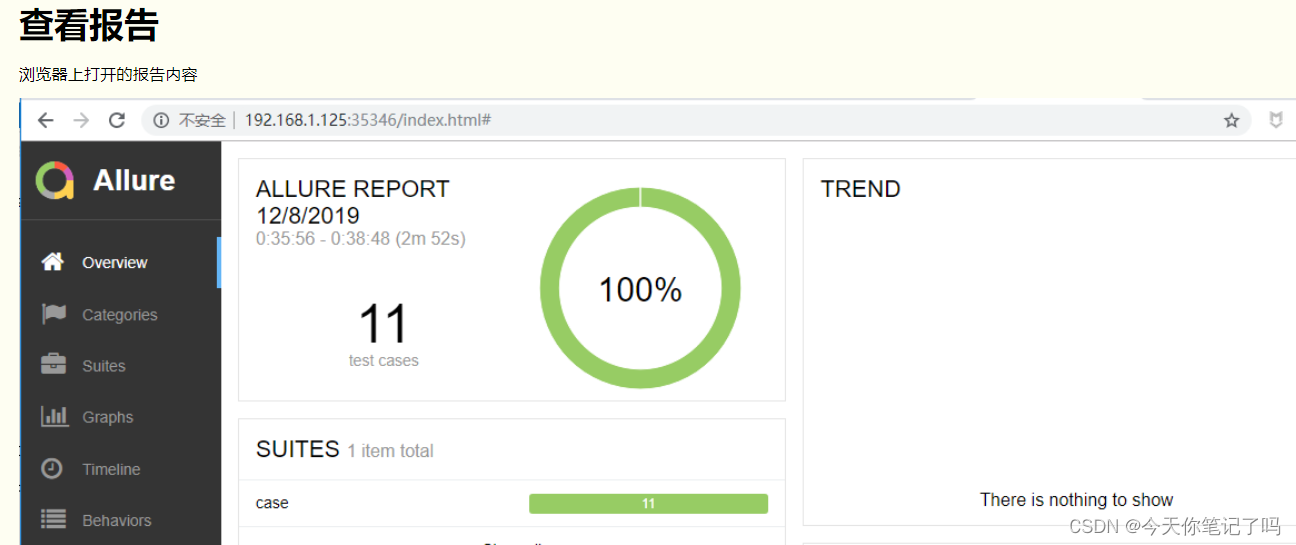This screenshot has height=545, width=1296.
Task: Open the Graphs menu item
Action: coord(120,418)
